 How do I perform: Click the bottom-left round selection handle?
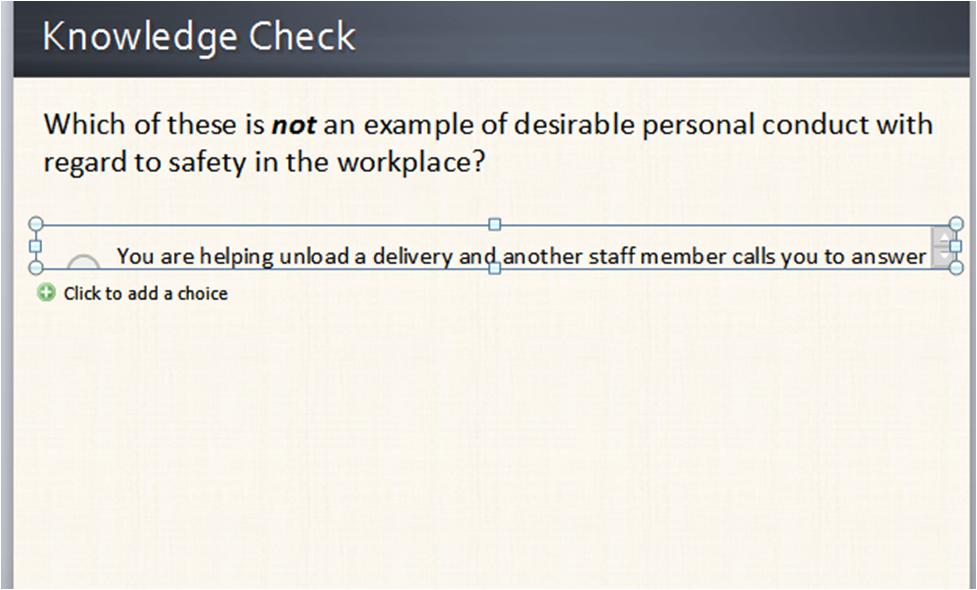click(x=36, y=268)
